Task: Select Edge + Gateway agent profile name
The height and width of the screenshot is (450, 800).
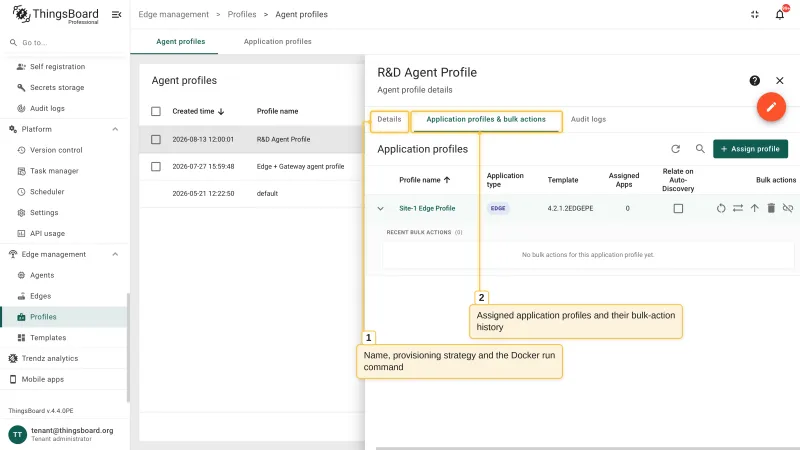Action: (x=301, y=166)
